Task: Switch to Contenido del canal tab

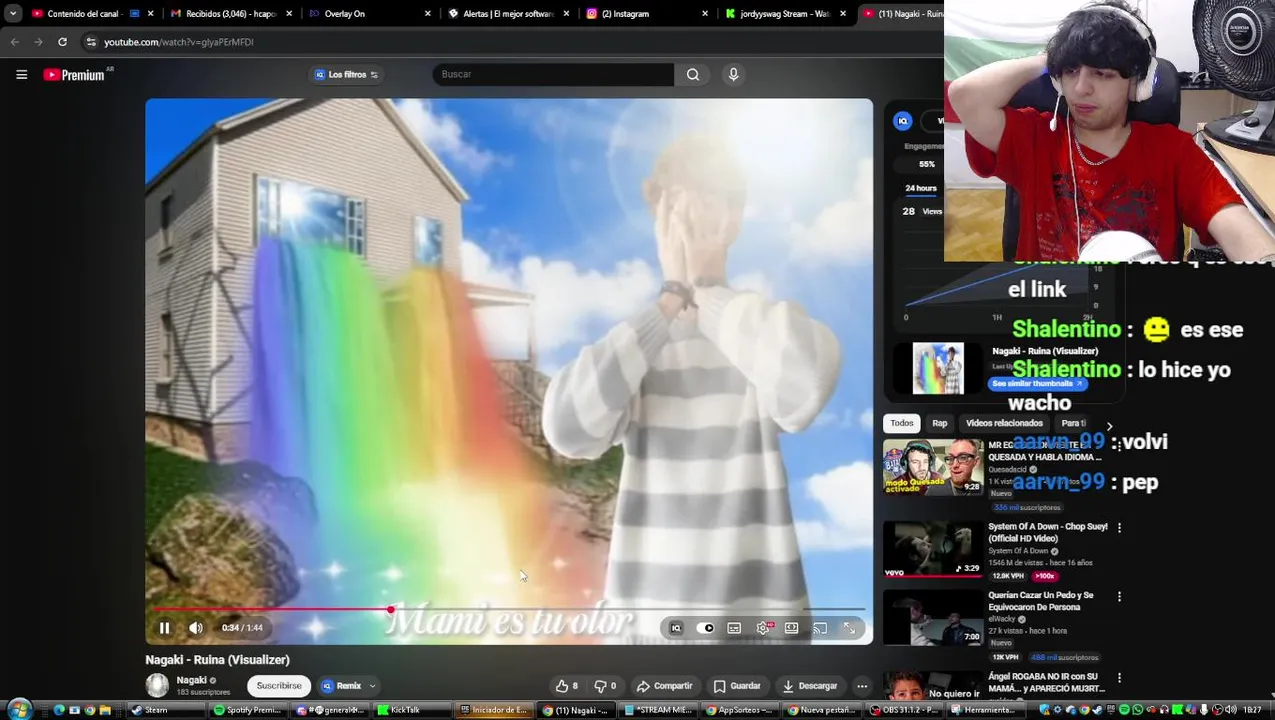Action: click(91, 13)
